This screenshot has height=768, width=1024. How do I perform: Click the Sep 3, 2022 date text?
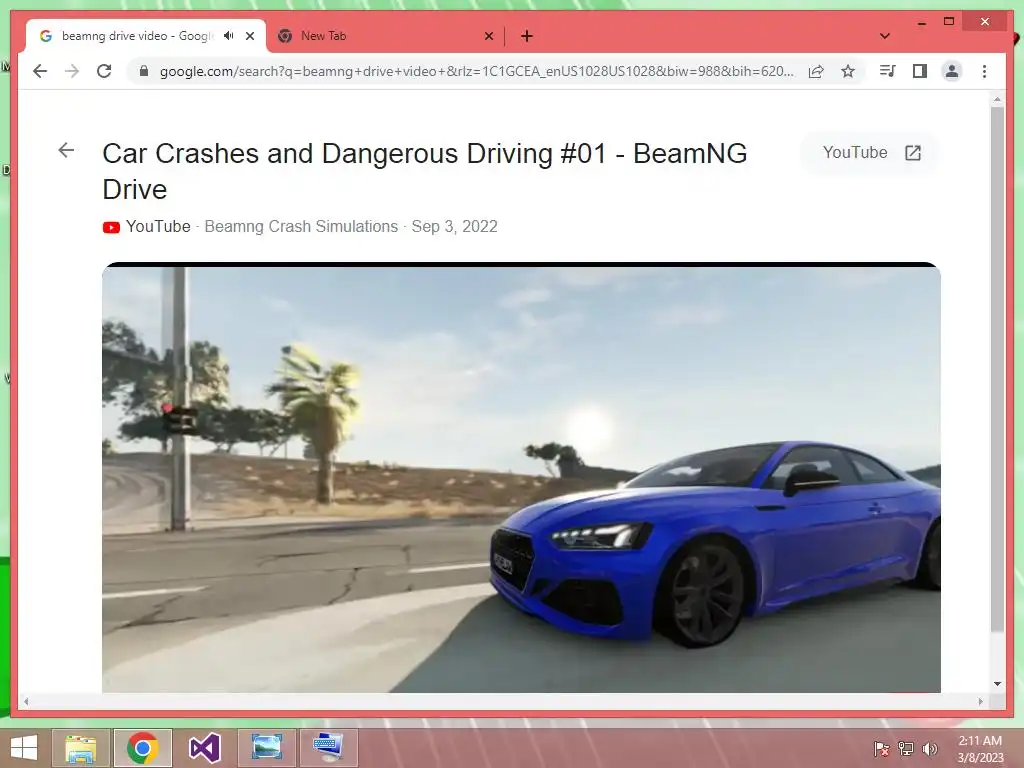454,227
